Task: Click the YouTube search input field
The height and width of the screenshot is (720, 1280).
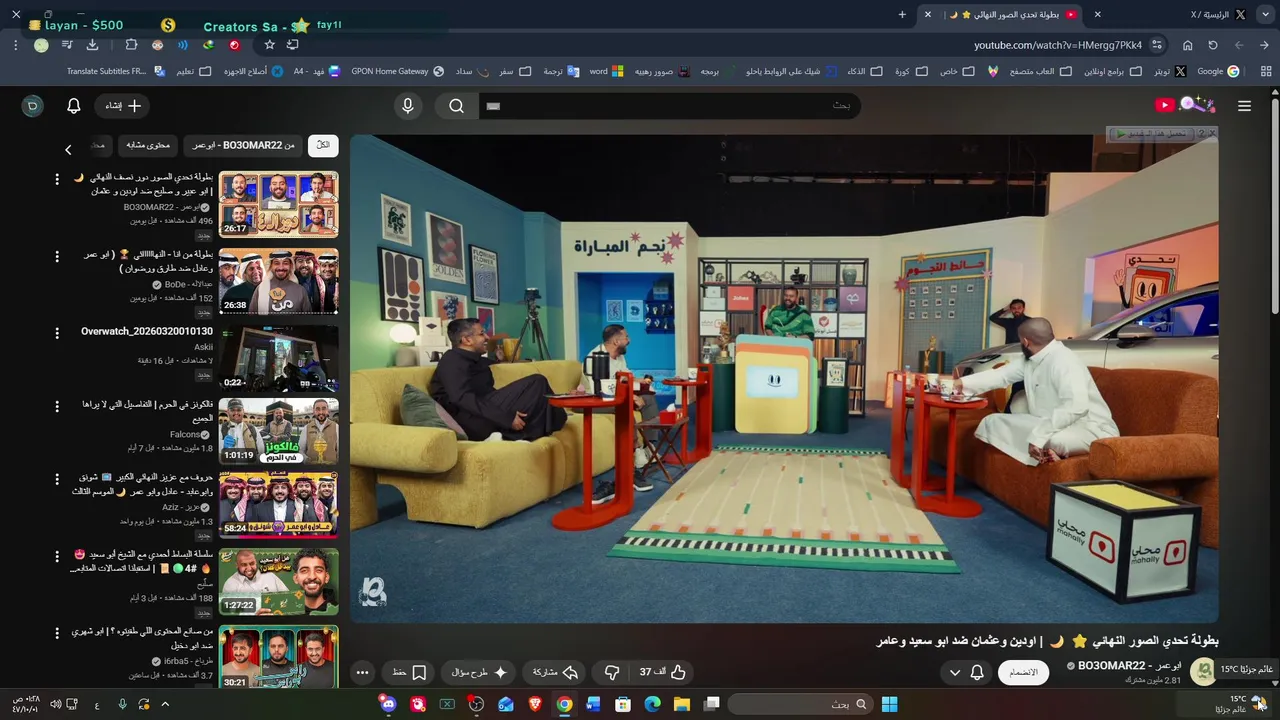Action: tap(670, 106)
